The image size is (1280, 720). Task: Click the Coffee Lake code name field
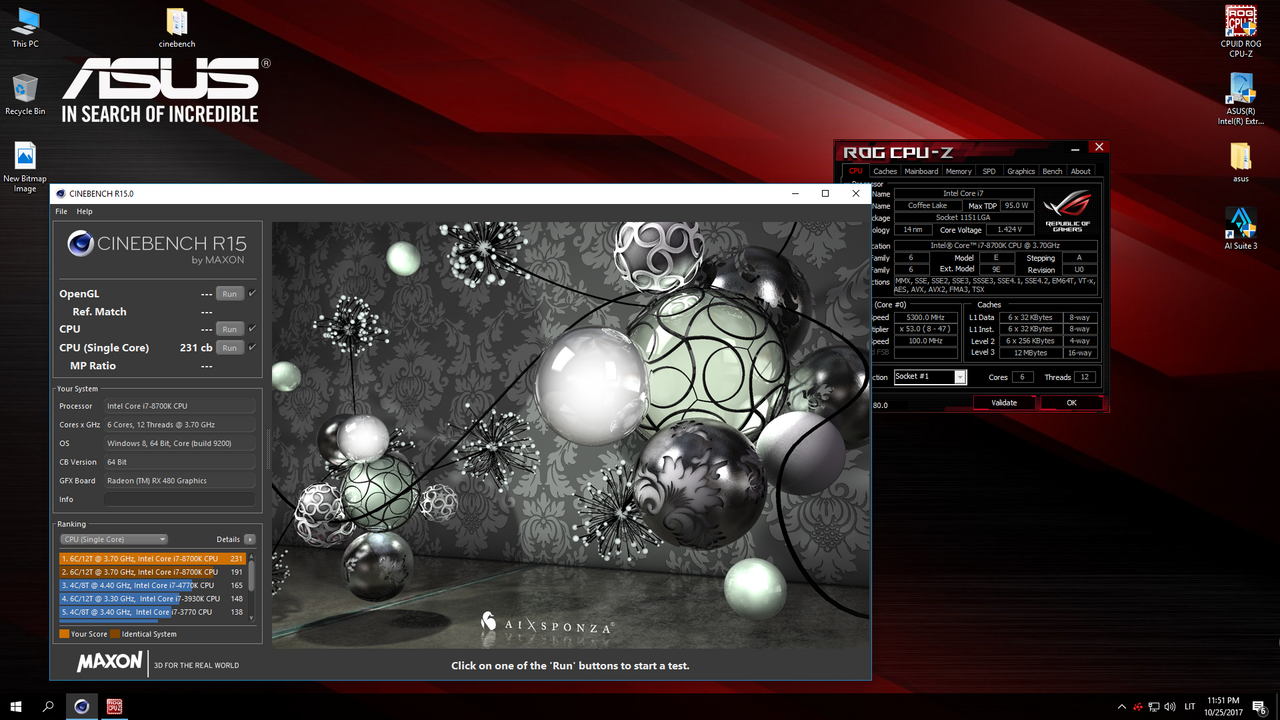click(x=927, y=205)
